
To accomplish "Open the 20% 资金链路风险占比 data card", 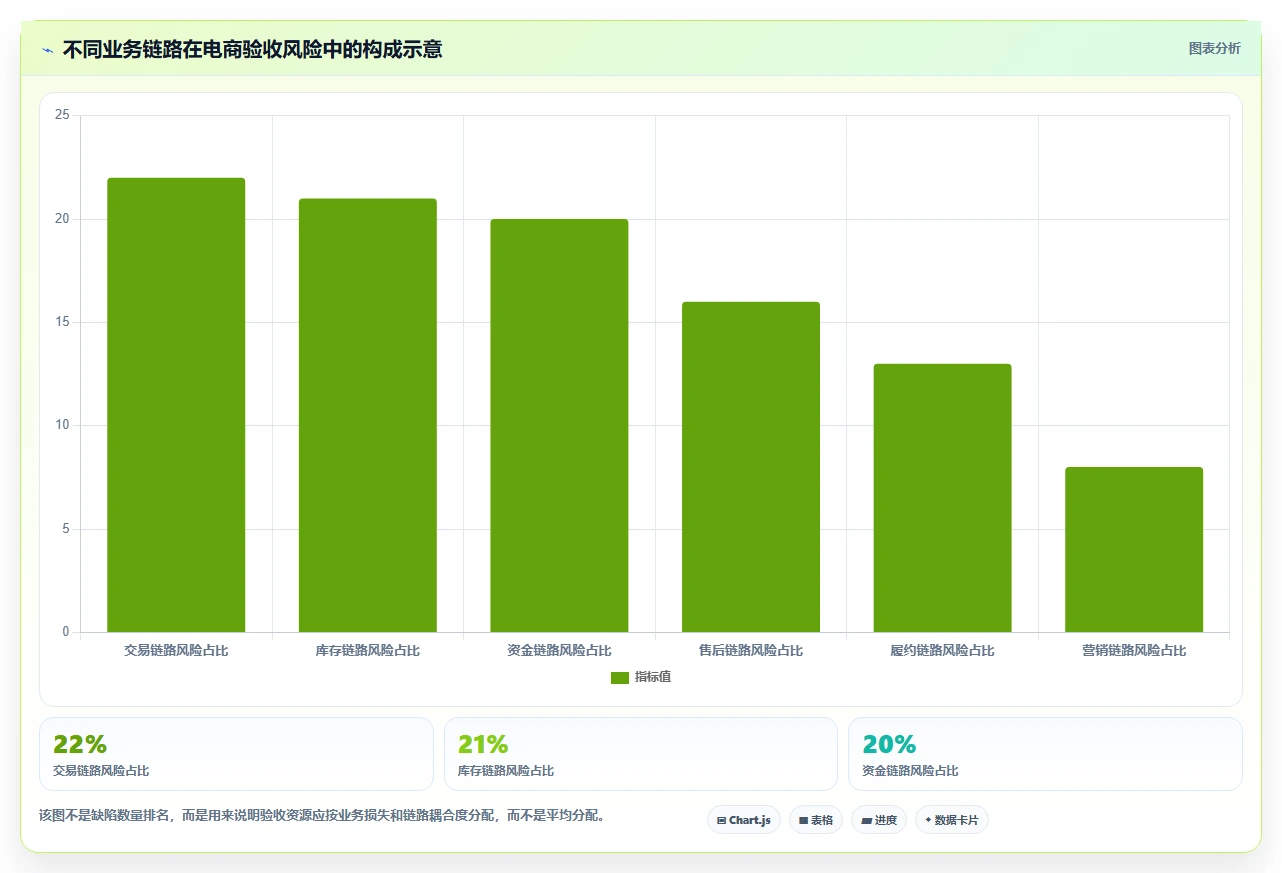I will 1045,754.
